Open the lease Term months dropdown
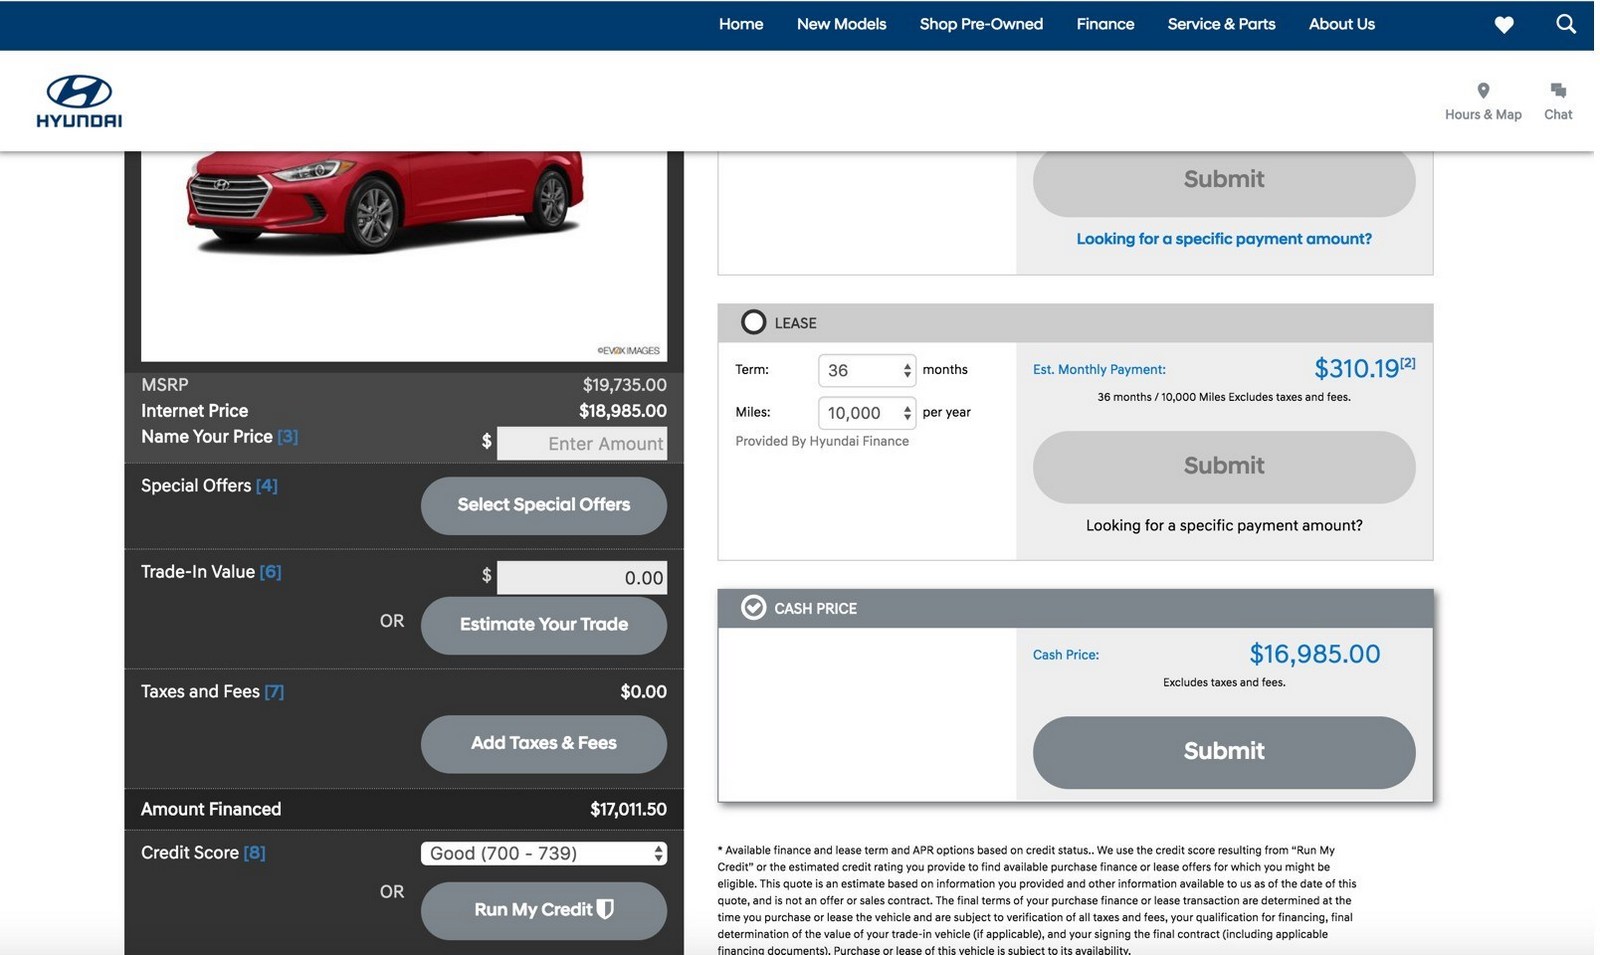The height and width of the screenshot is (955, 1600). pyautogui.click(x=867, y=370)
